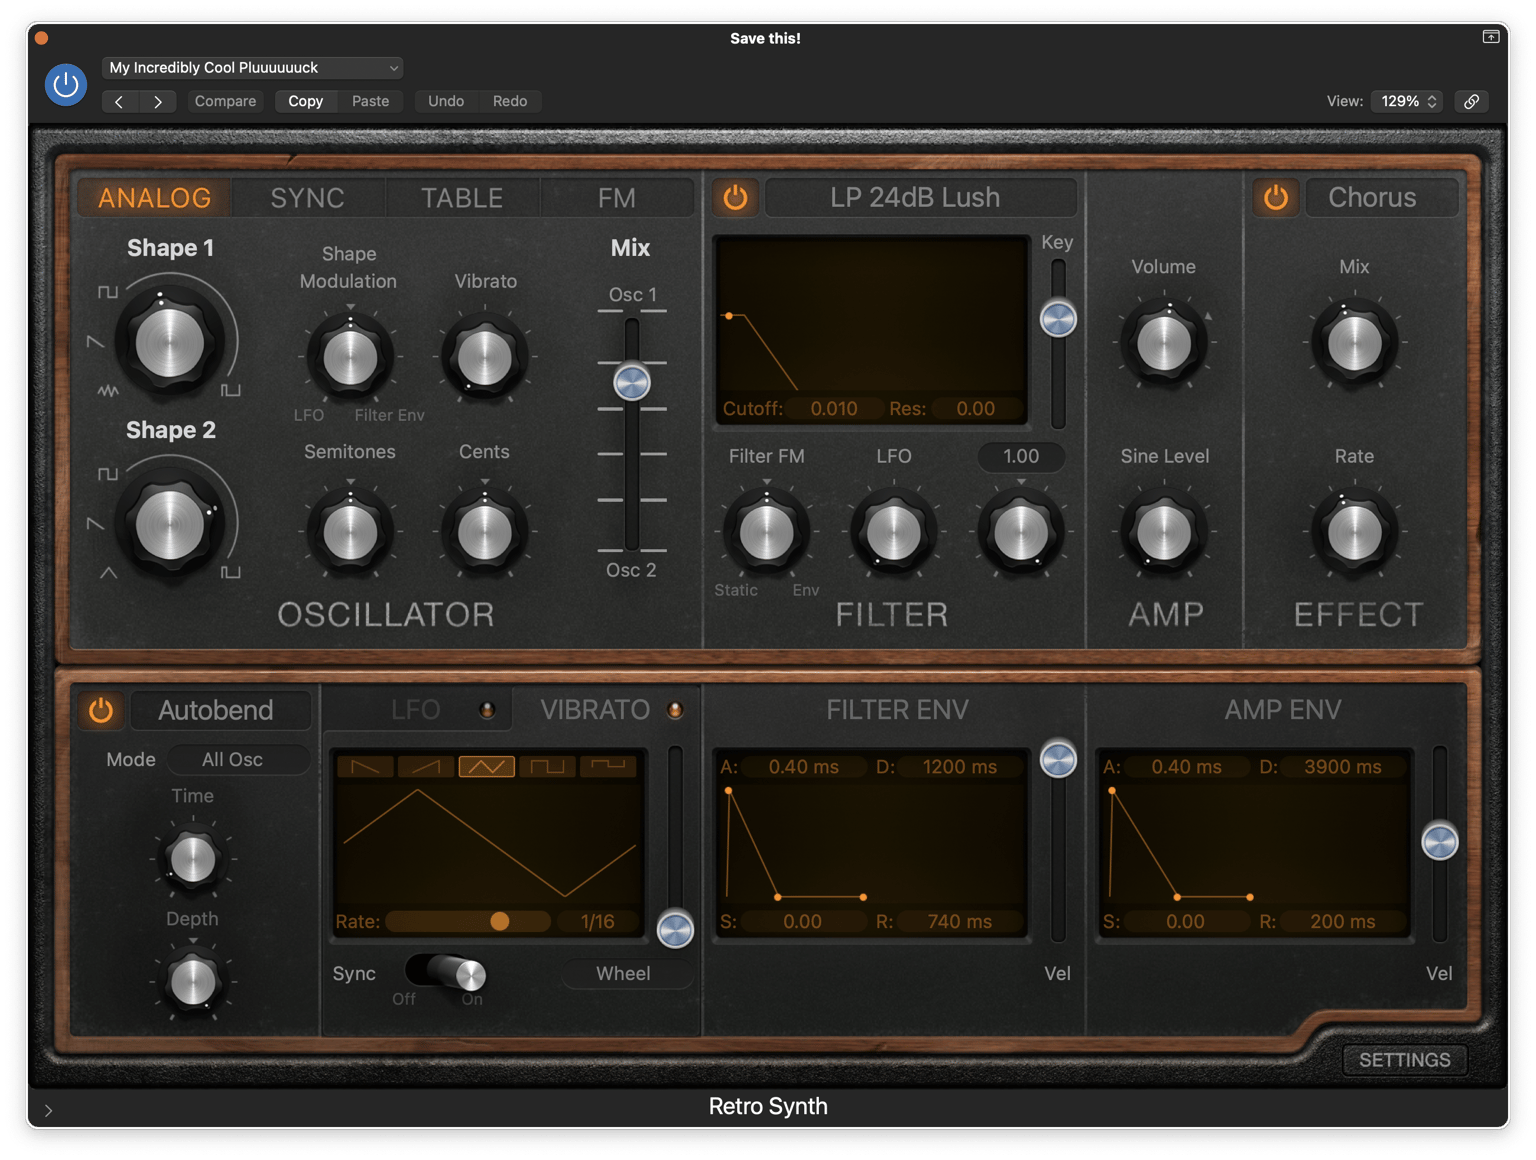Click the Paste button
The image size is (1536, 1160).
click(x=370, y=101)
